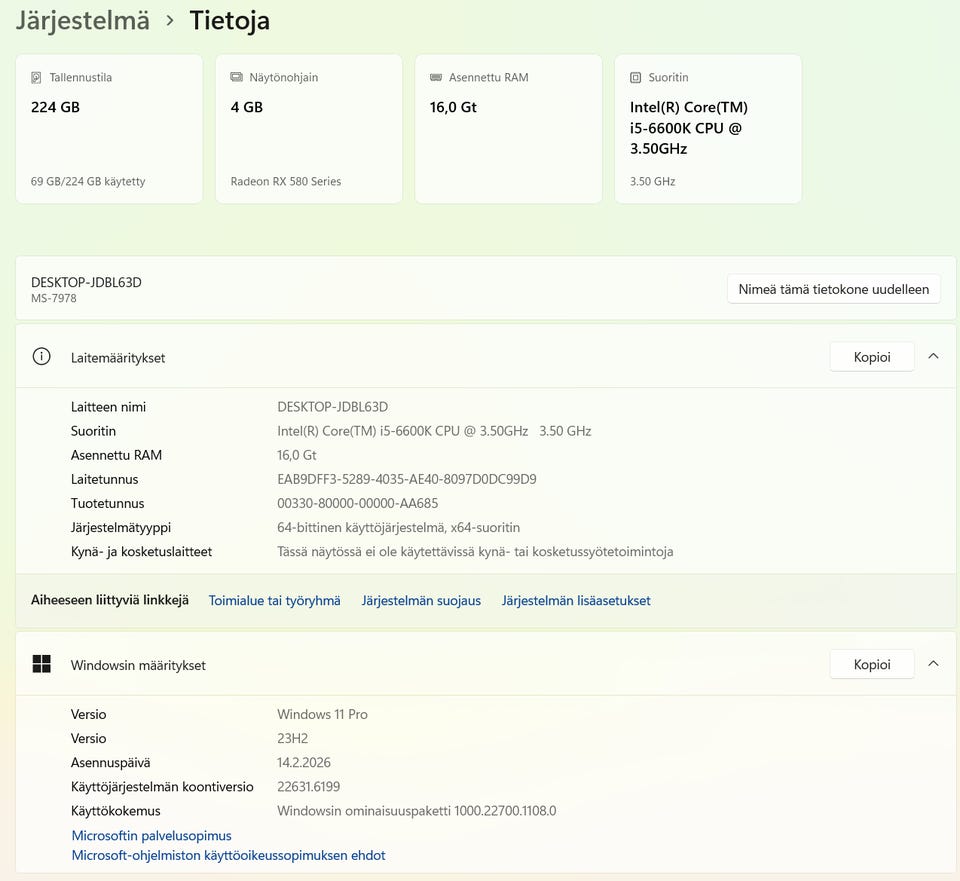
Task: Go back to Järjestelmä in breadcrumb
Action: 82,20
